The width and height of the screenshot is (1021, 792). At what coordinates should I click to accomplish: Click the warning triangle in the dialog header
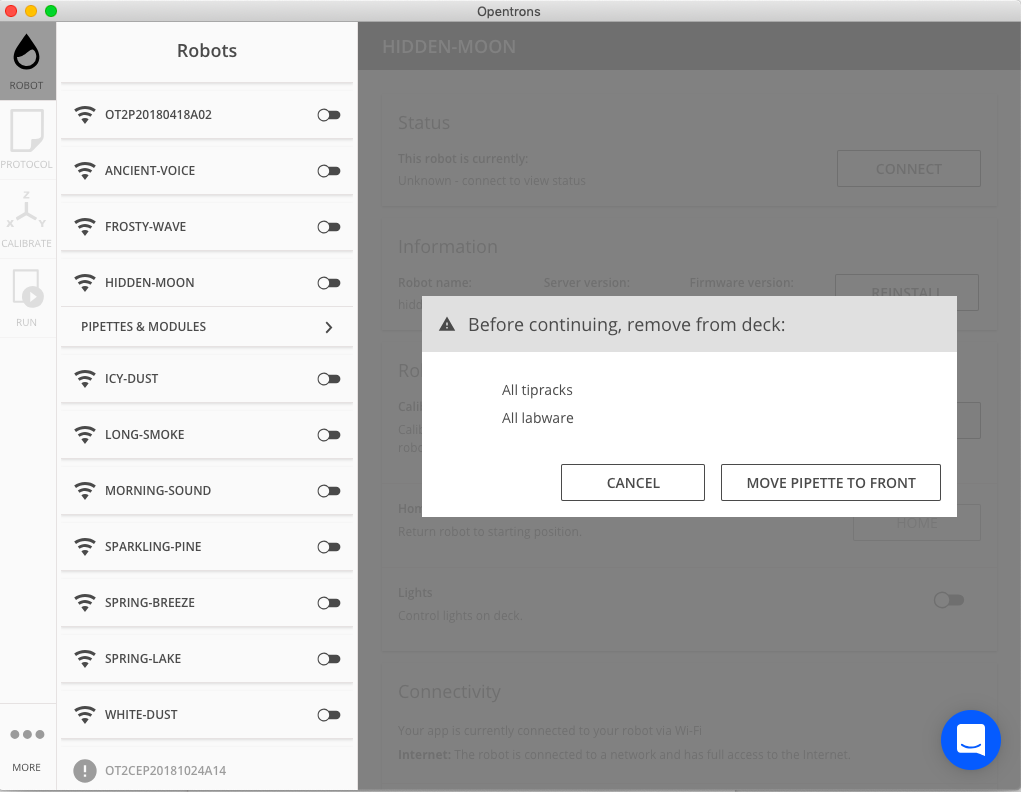pyautogui.click(x=447, y=324)
